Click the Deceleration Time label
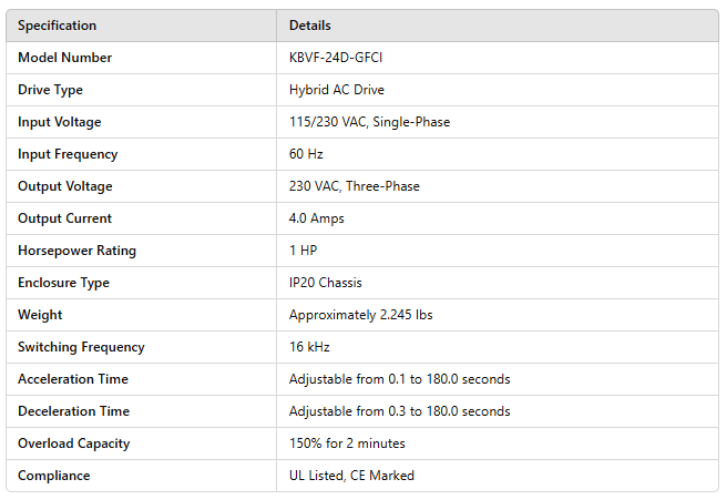This screenshot has width=727, height=500. click(x=73, y=411)
